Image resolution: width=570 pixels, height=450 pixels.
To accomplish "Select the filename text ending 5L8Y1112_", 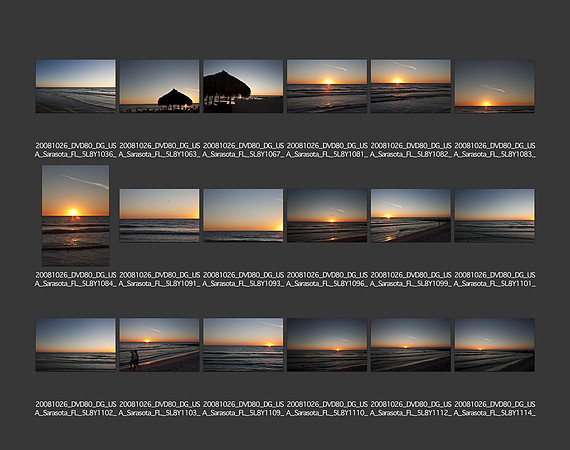I will click(411, 409).
